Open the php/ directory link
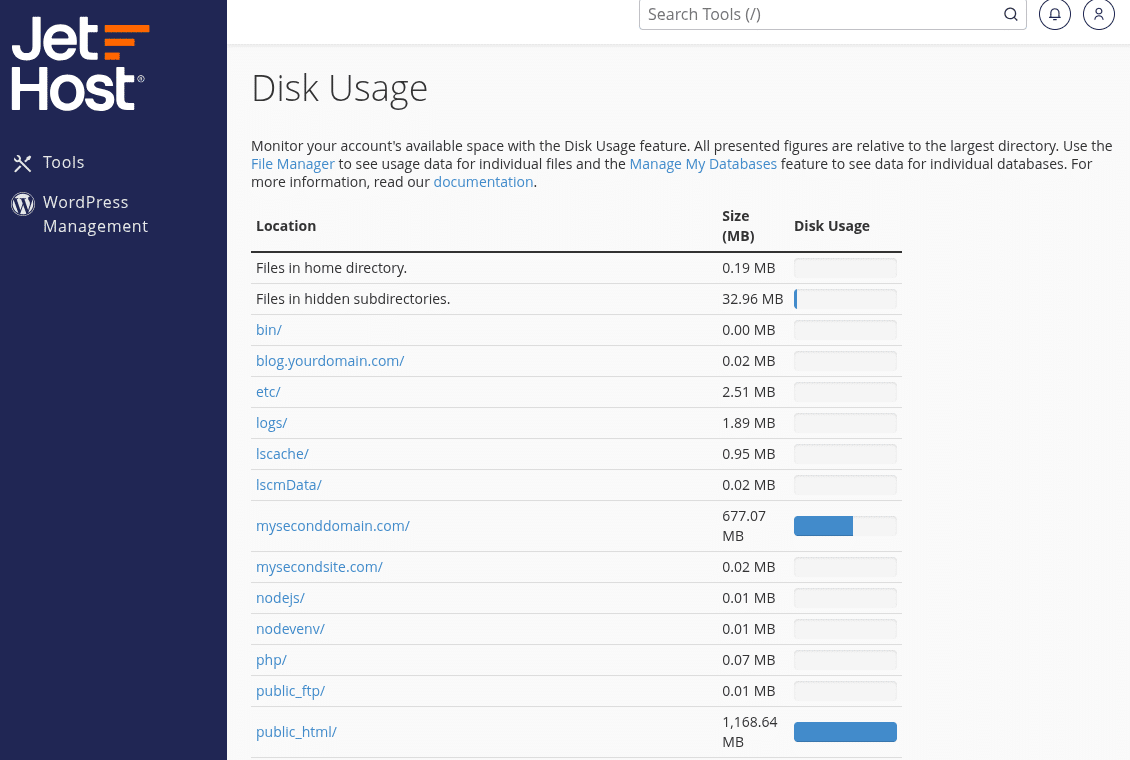This screenshot has width=1130, height=760. [x=272, y=660]
